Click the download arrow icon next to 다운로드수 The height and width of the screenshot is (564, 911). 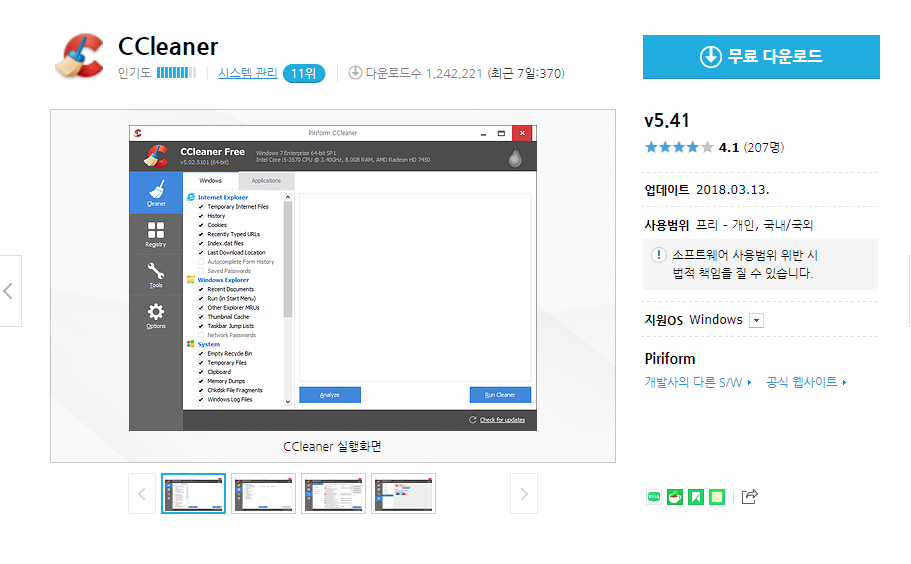tap(355, 73)
